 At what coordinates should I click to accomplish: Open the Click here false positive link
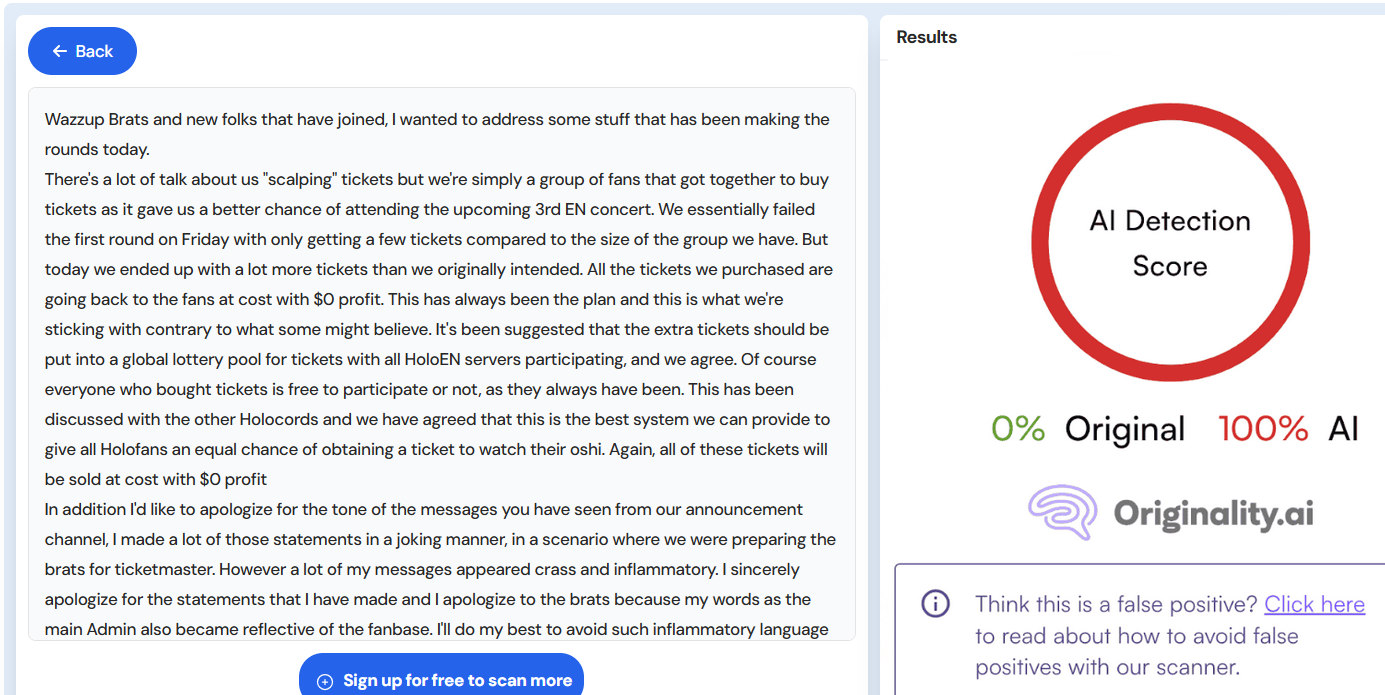(1314, 604)
